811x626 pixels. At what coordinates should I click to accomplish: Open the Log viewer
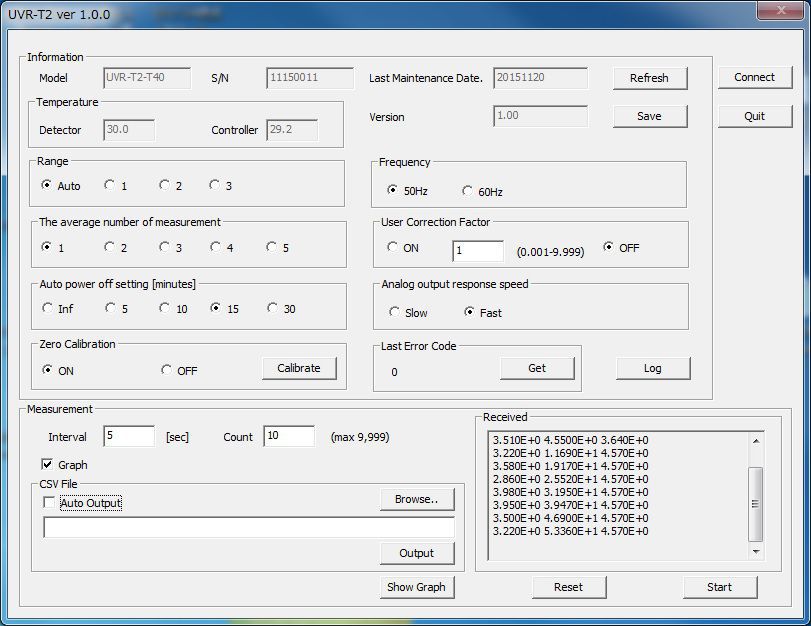(x=653, y=368)
